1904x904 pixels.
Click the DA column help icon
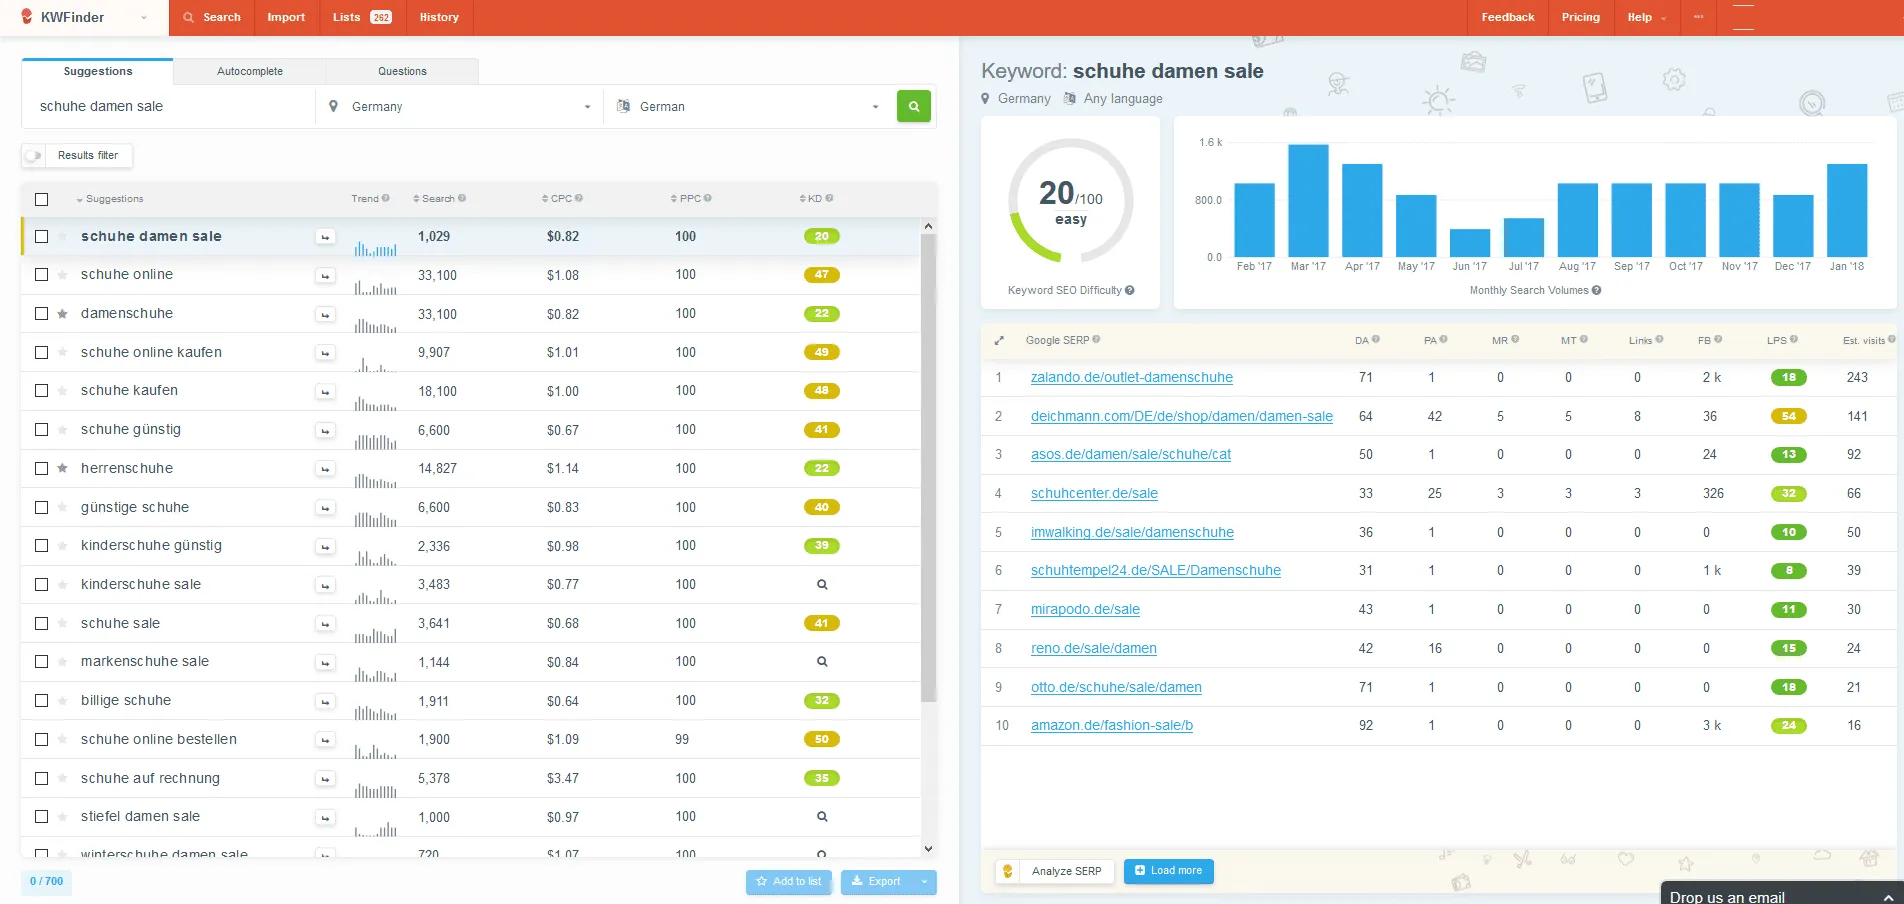pos(1376,340)
